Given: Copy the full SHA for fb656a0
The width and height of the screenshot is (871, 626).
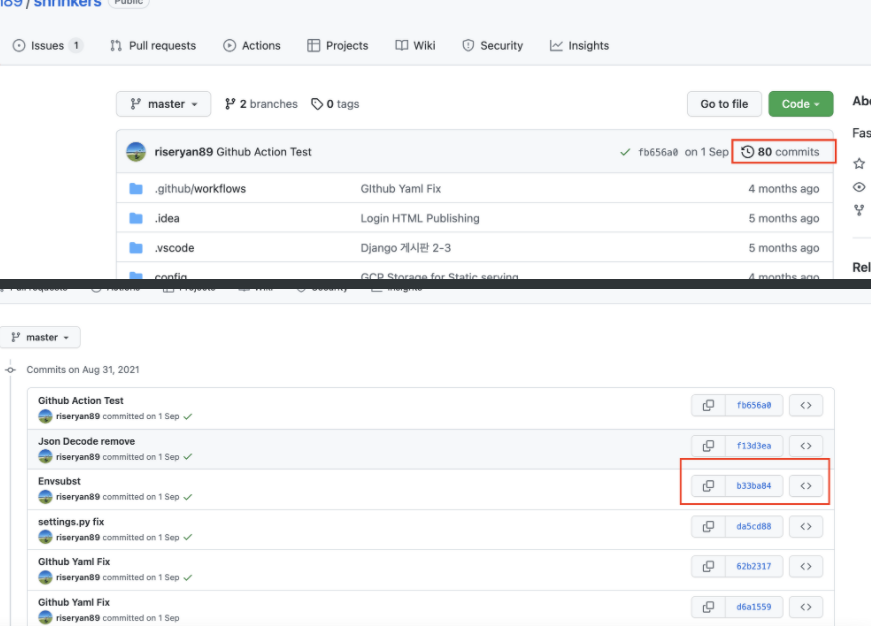Looking at the screenshot, I should click(708, 405).
